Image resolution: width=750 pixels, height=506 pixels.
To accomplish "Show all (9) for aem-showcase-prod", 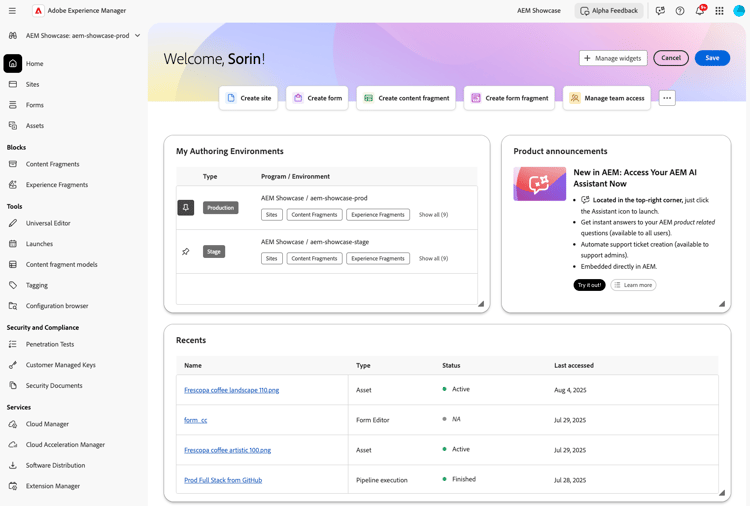I will [x=433, y=215].
